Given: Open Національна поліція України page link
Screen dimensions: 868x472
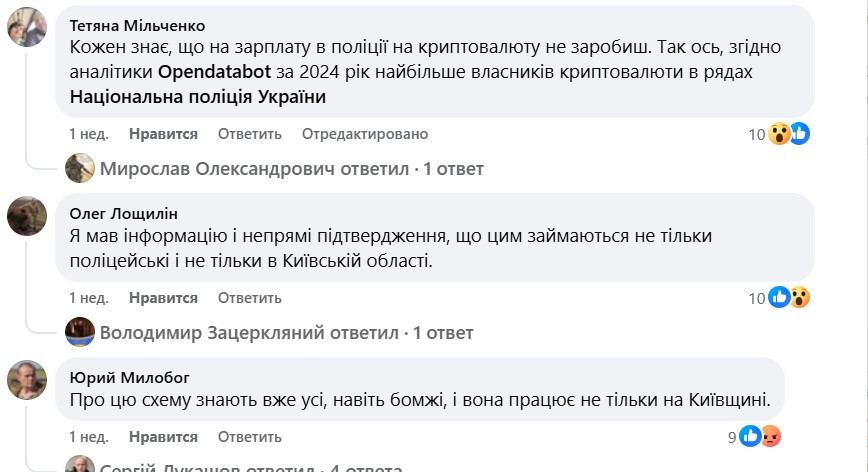Looking at the screenshot, I should click(x=198, y=97).
